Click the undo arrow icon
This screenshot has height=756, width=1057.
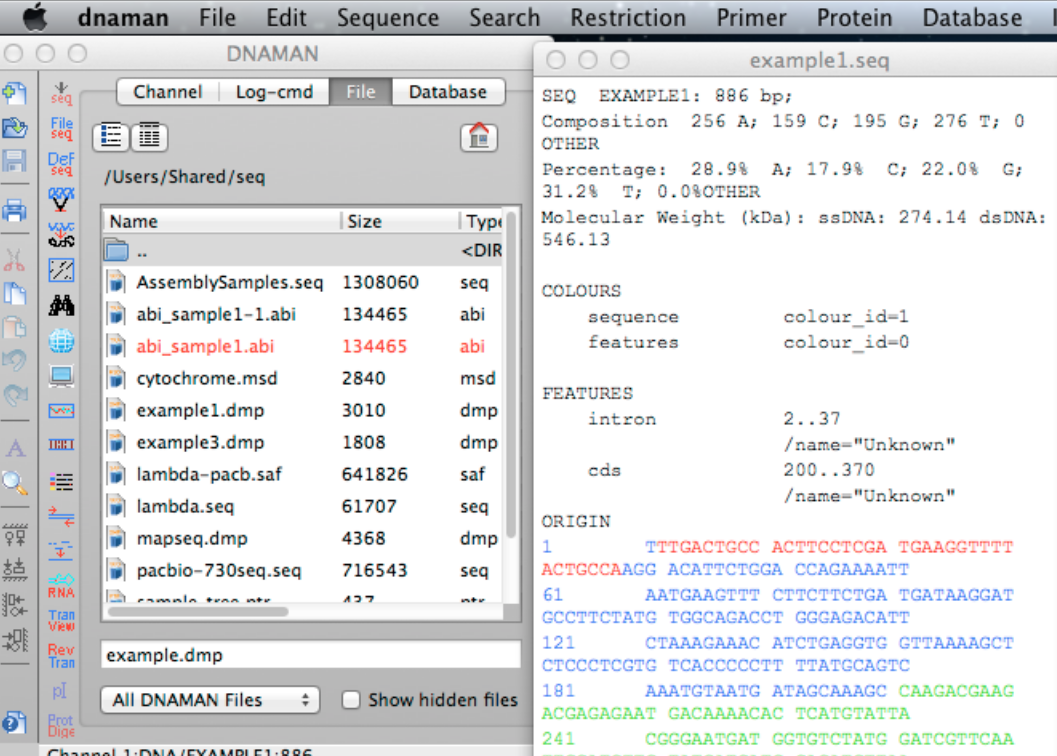pyautogui.click(x=14, y=361)
